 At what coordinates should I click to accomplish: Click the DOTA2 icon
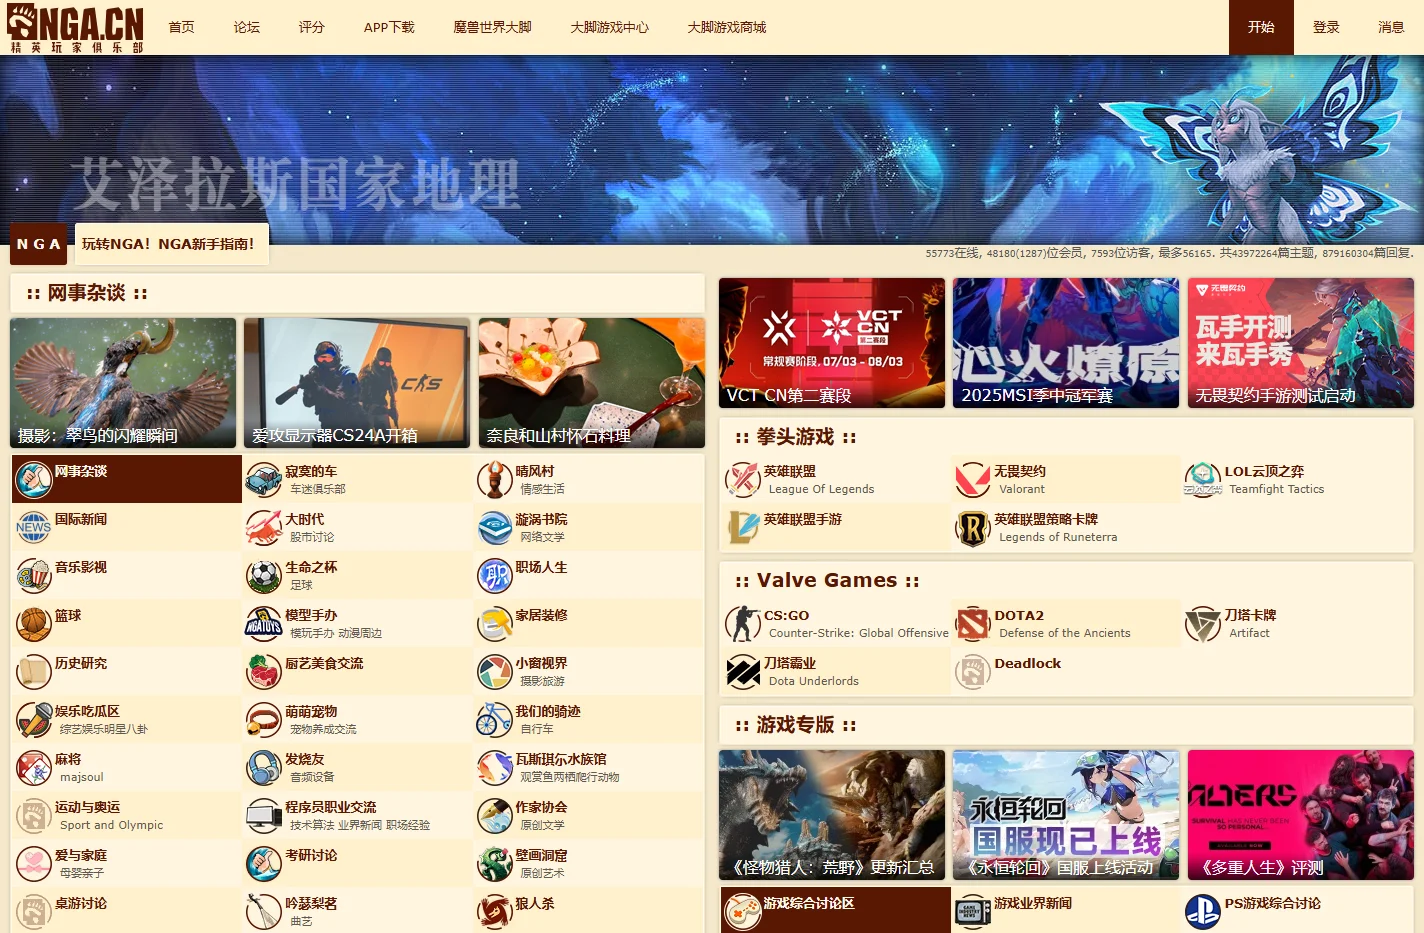[973, 623]
